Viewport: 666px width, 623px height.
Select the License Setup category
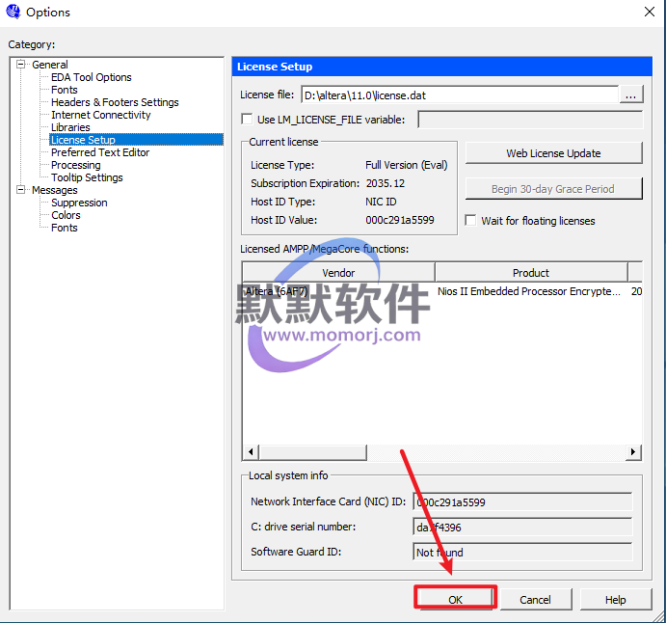tap(136, 140)
